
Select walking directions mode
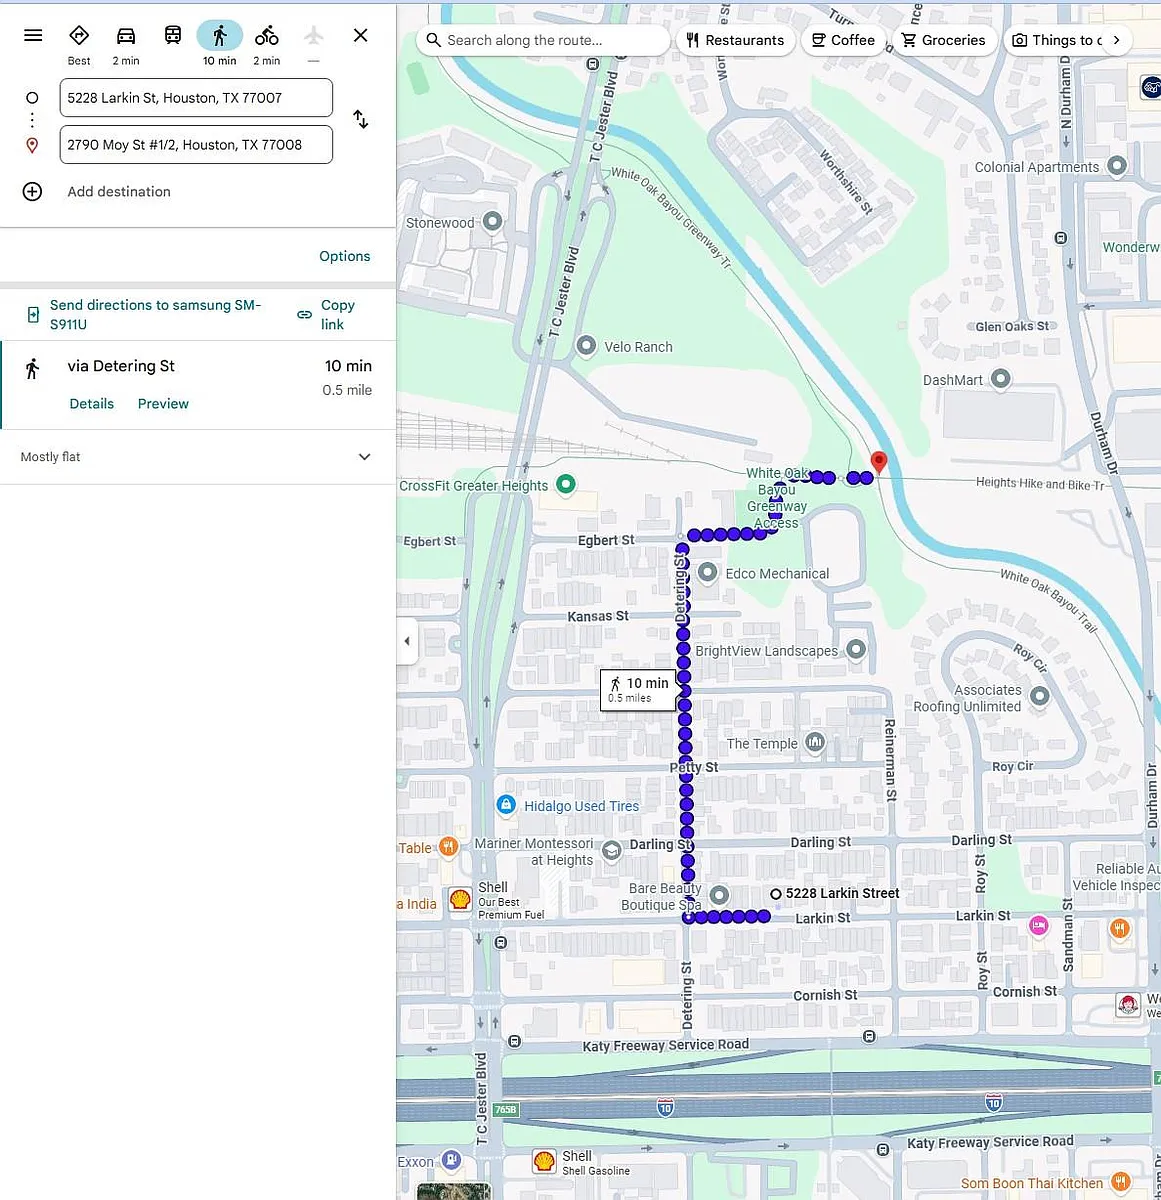point(220,45)
